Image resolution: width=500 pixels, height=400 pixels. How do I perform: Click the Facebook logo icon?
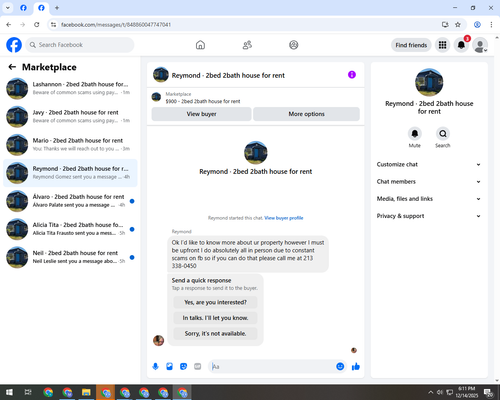[14, 45]
